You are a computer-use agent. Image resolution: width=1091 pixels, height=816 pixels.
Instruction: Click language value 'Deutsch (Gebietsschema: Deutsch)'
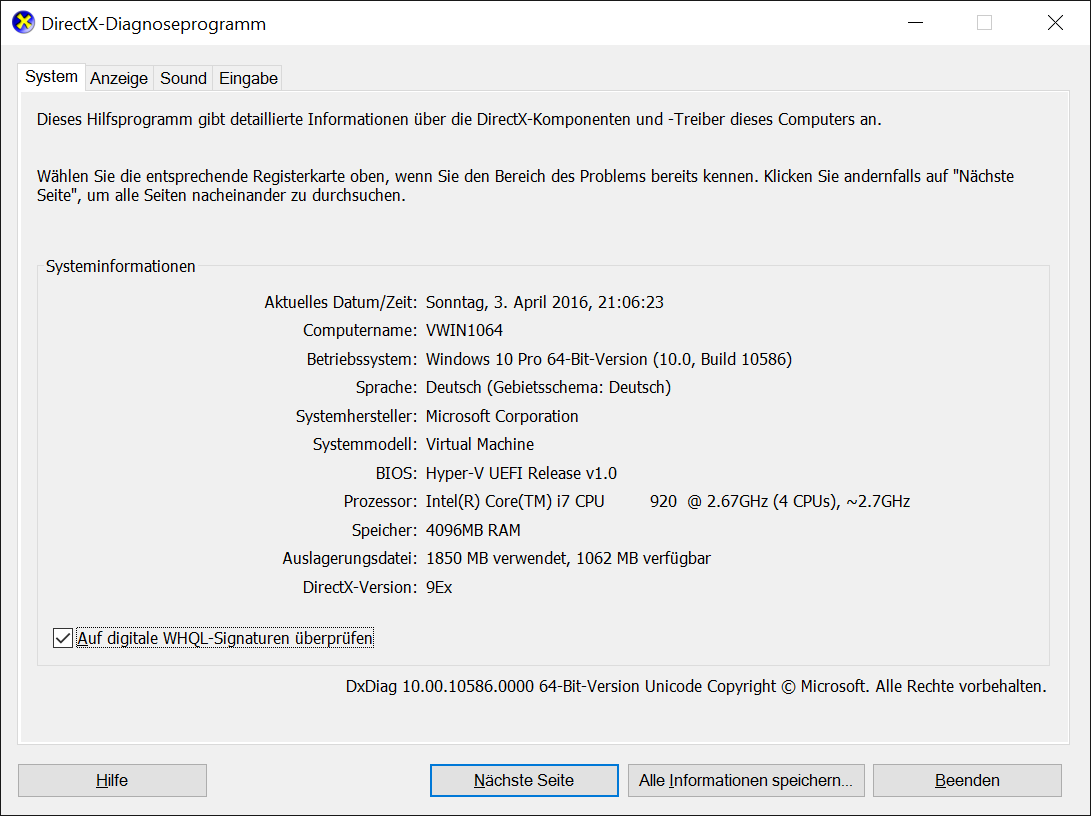pyautogui.click(x=548, y=387)
